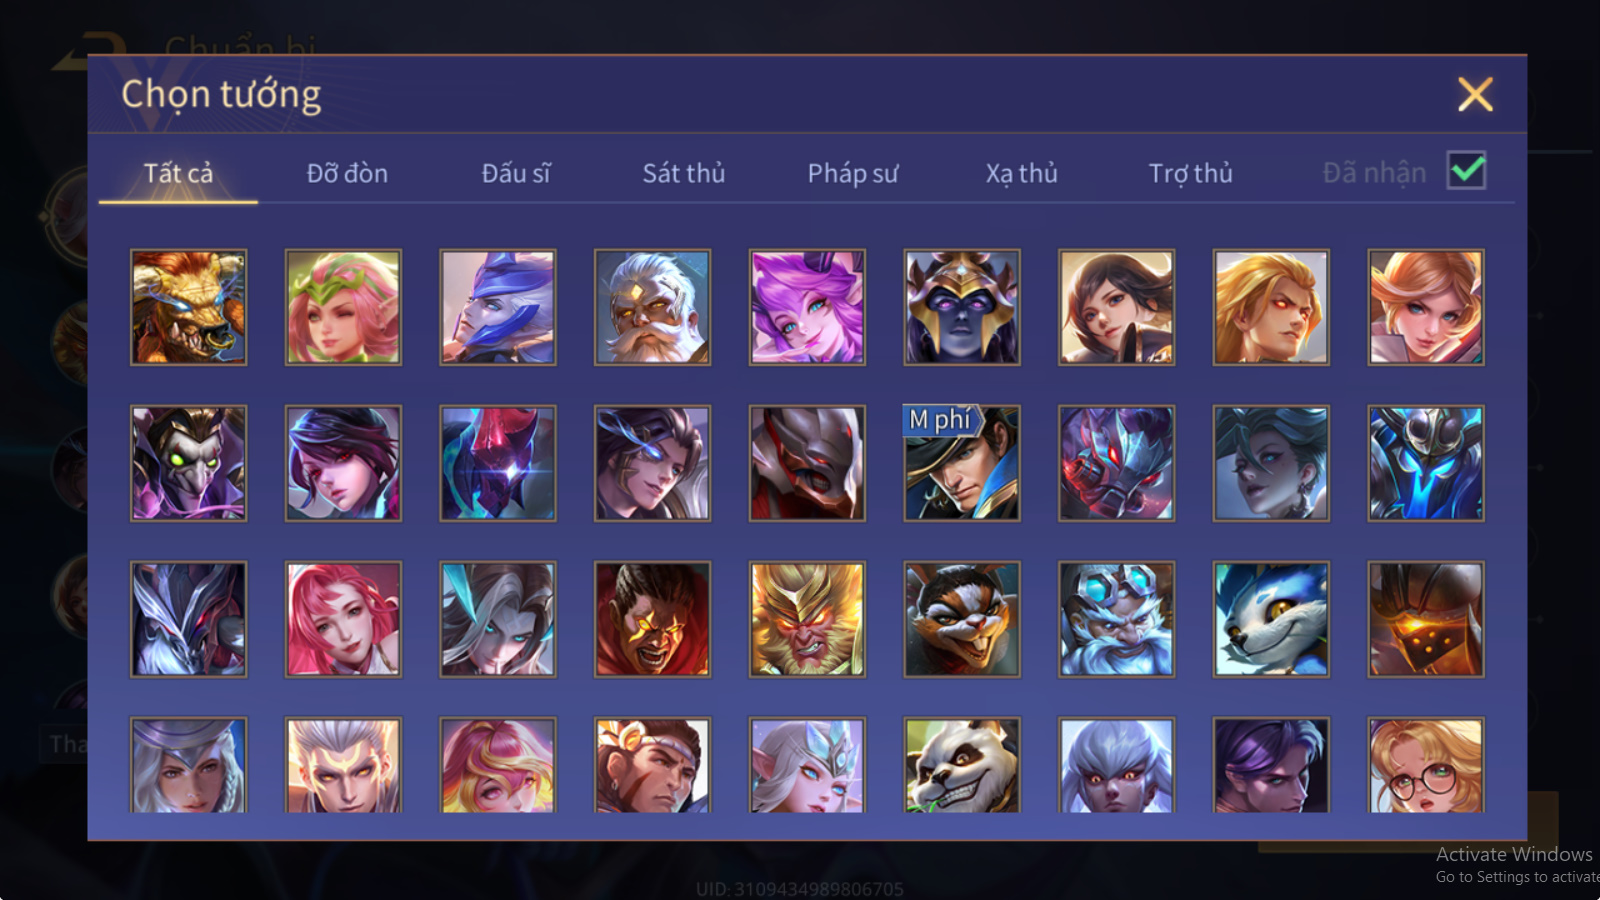Viewport: 1600px width, 900px height.
Task: Open the Đấu sĩ tab
Action: pyautogui.click(x=516, y=173)
